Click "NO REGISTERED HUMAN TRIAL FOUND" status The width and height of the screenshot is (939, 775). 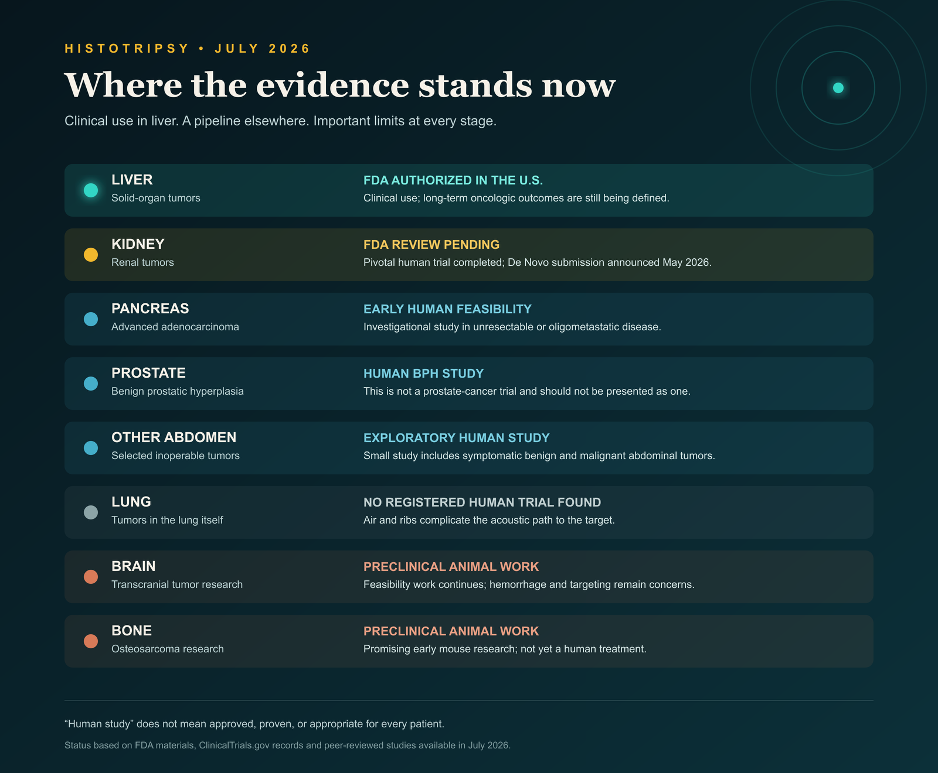coord(482,502)
